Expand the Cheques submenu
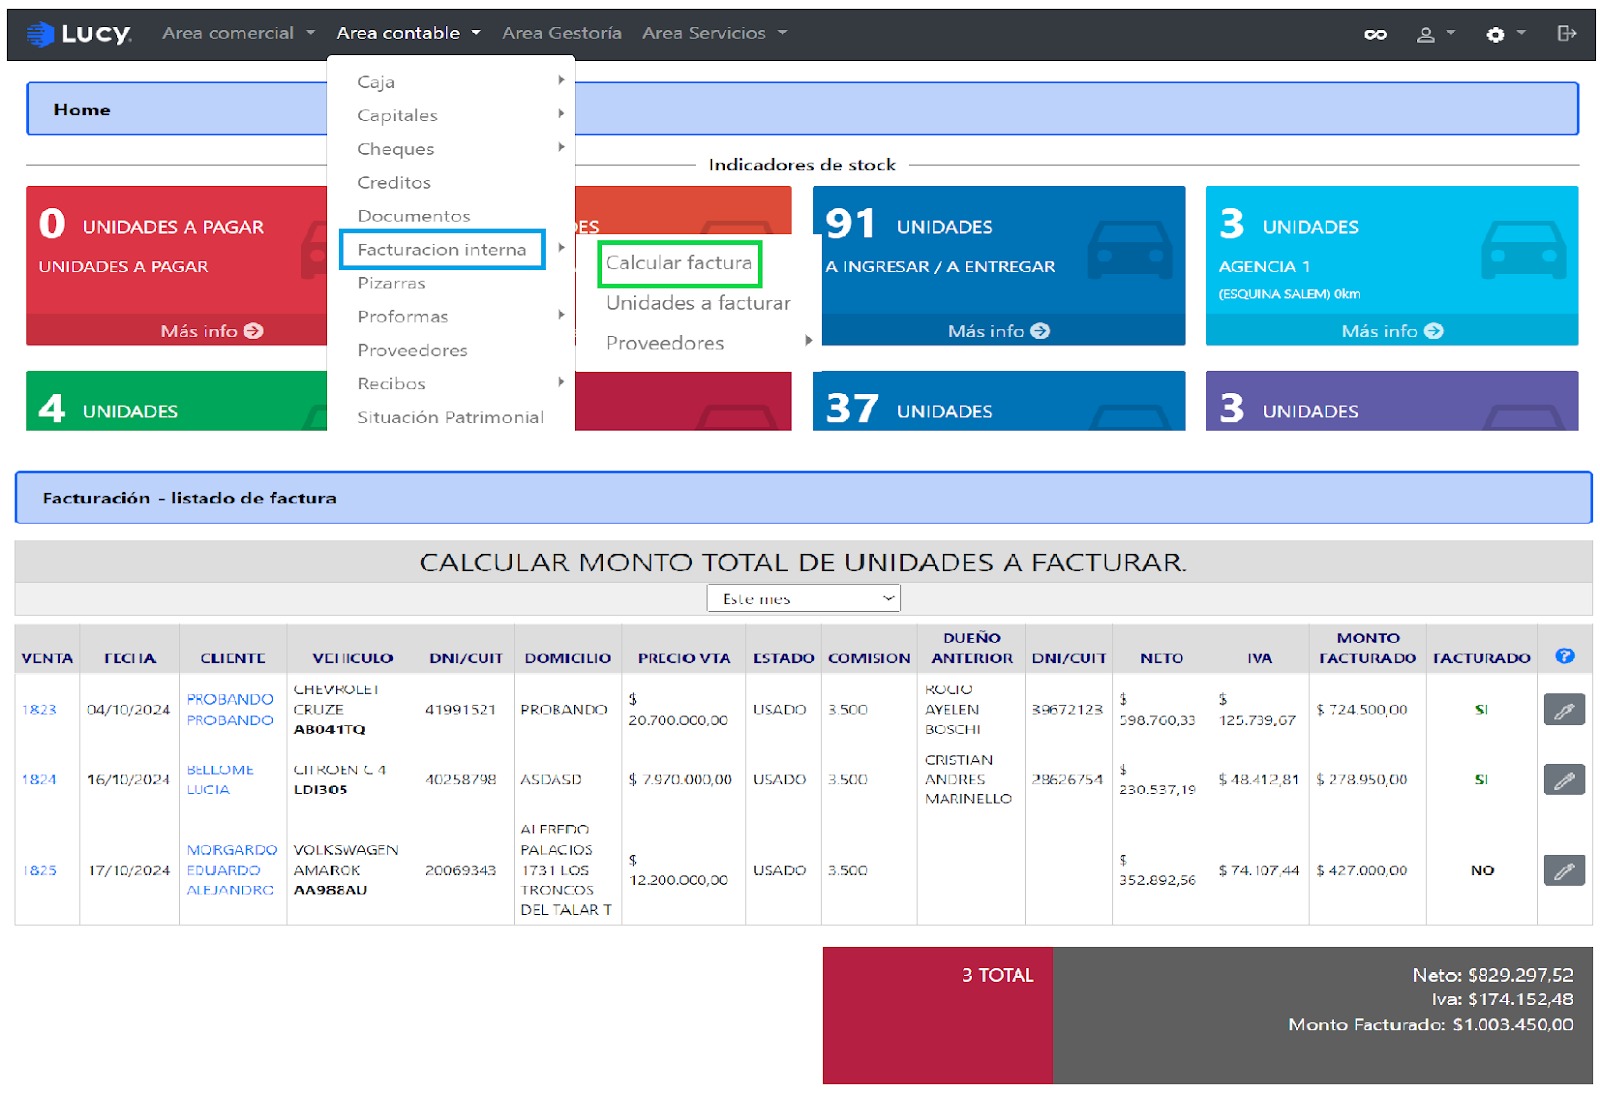The height and width of the screenshot is (1095, 1600). (450, 149)
